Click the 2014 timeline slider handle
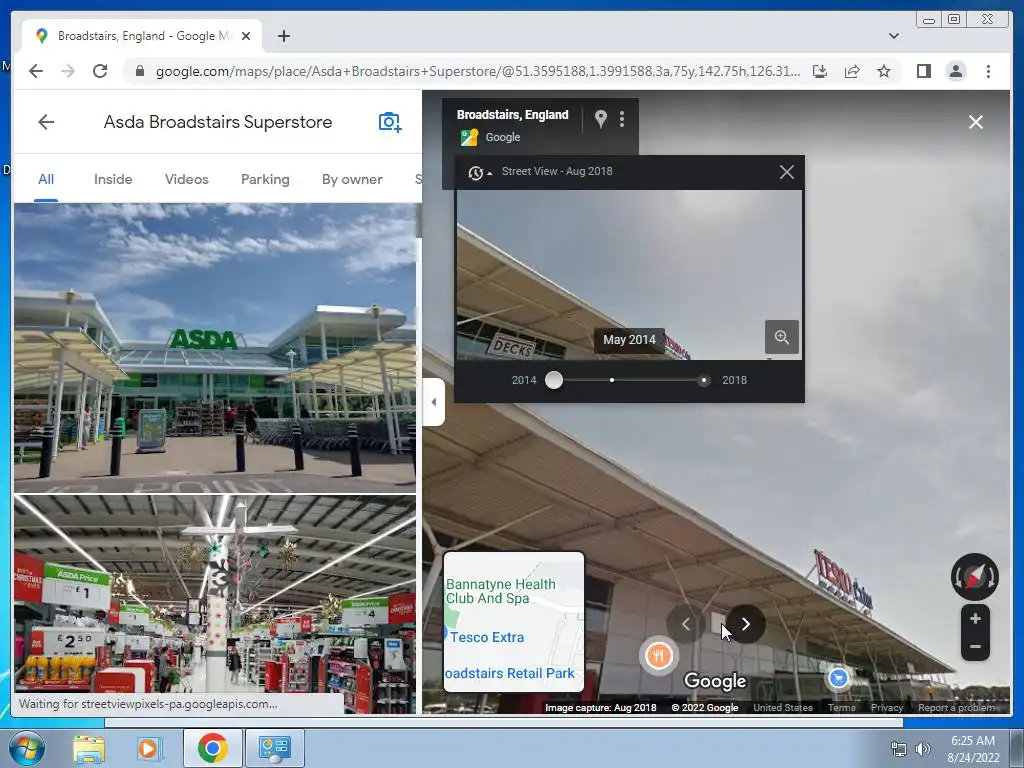This screenshot has height=768, width=1024. pyautogui.click(x=554, y=380)
